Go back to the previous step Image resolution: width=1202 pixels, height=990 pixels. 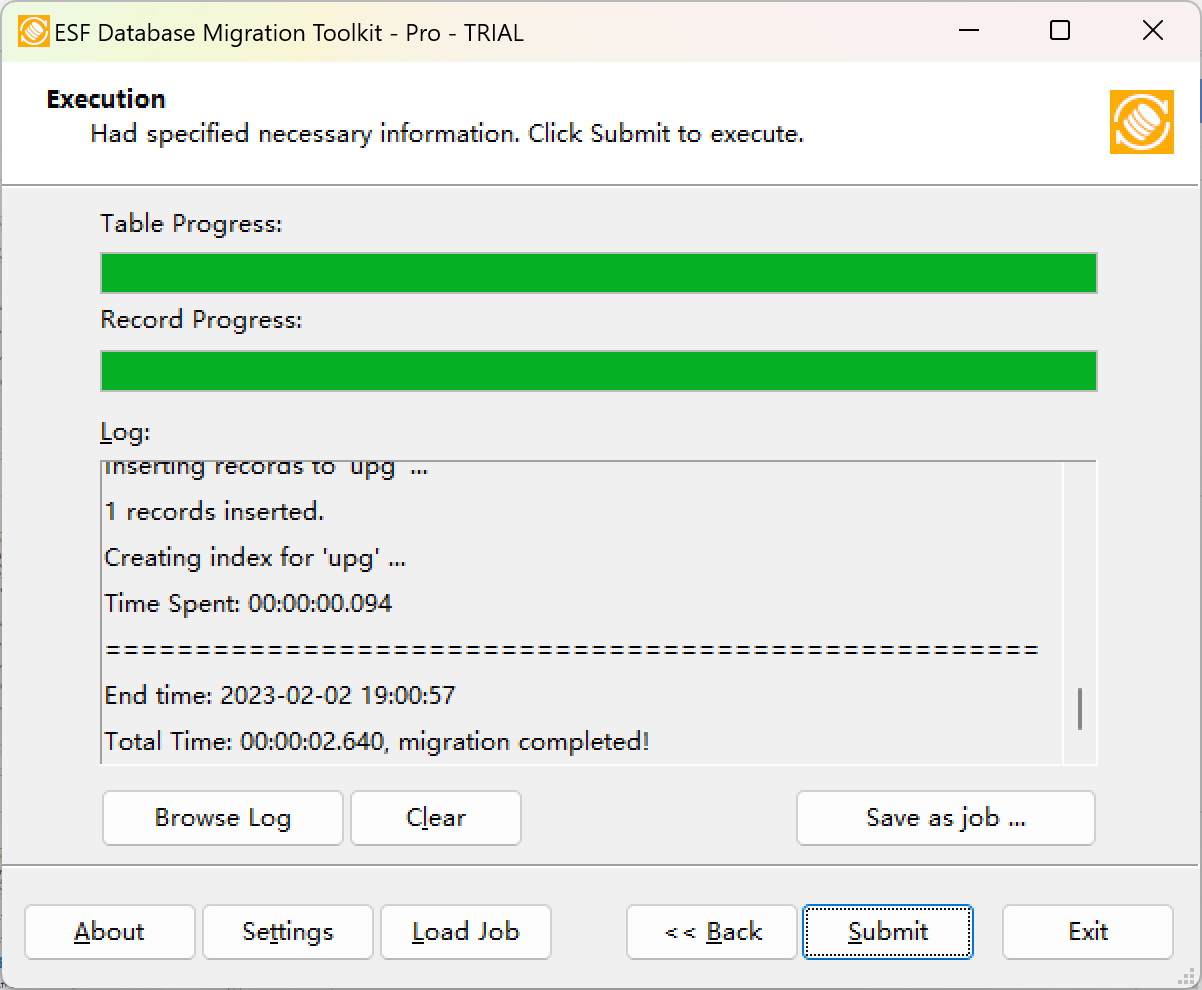711,931
